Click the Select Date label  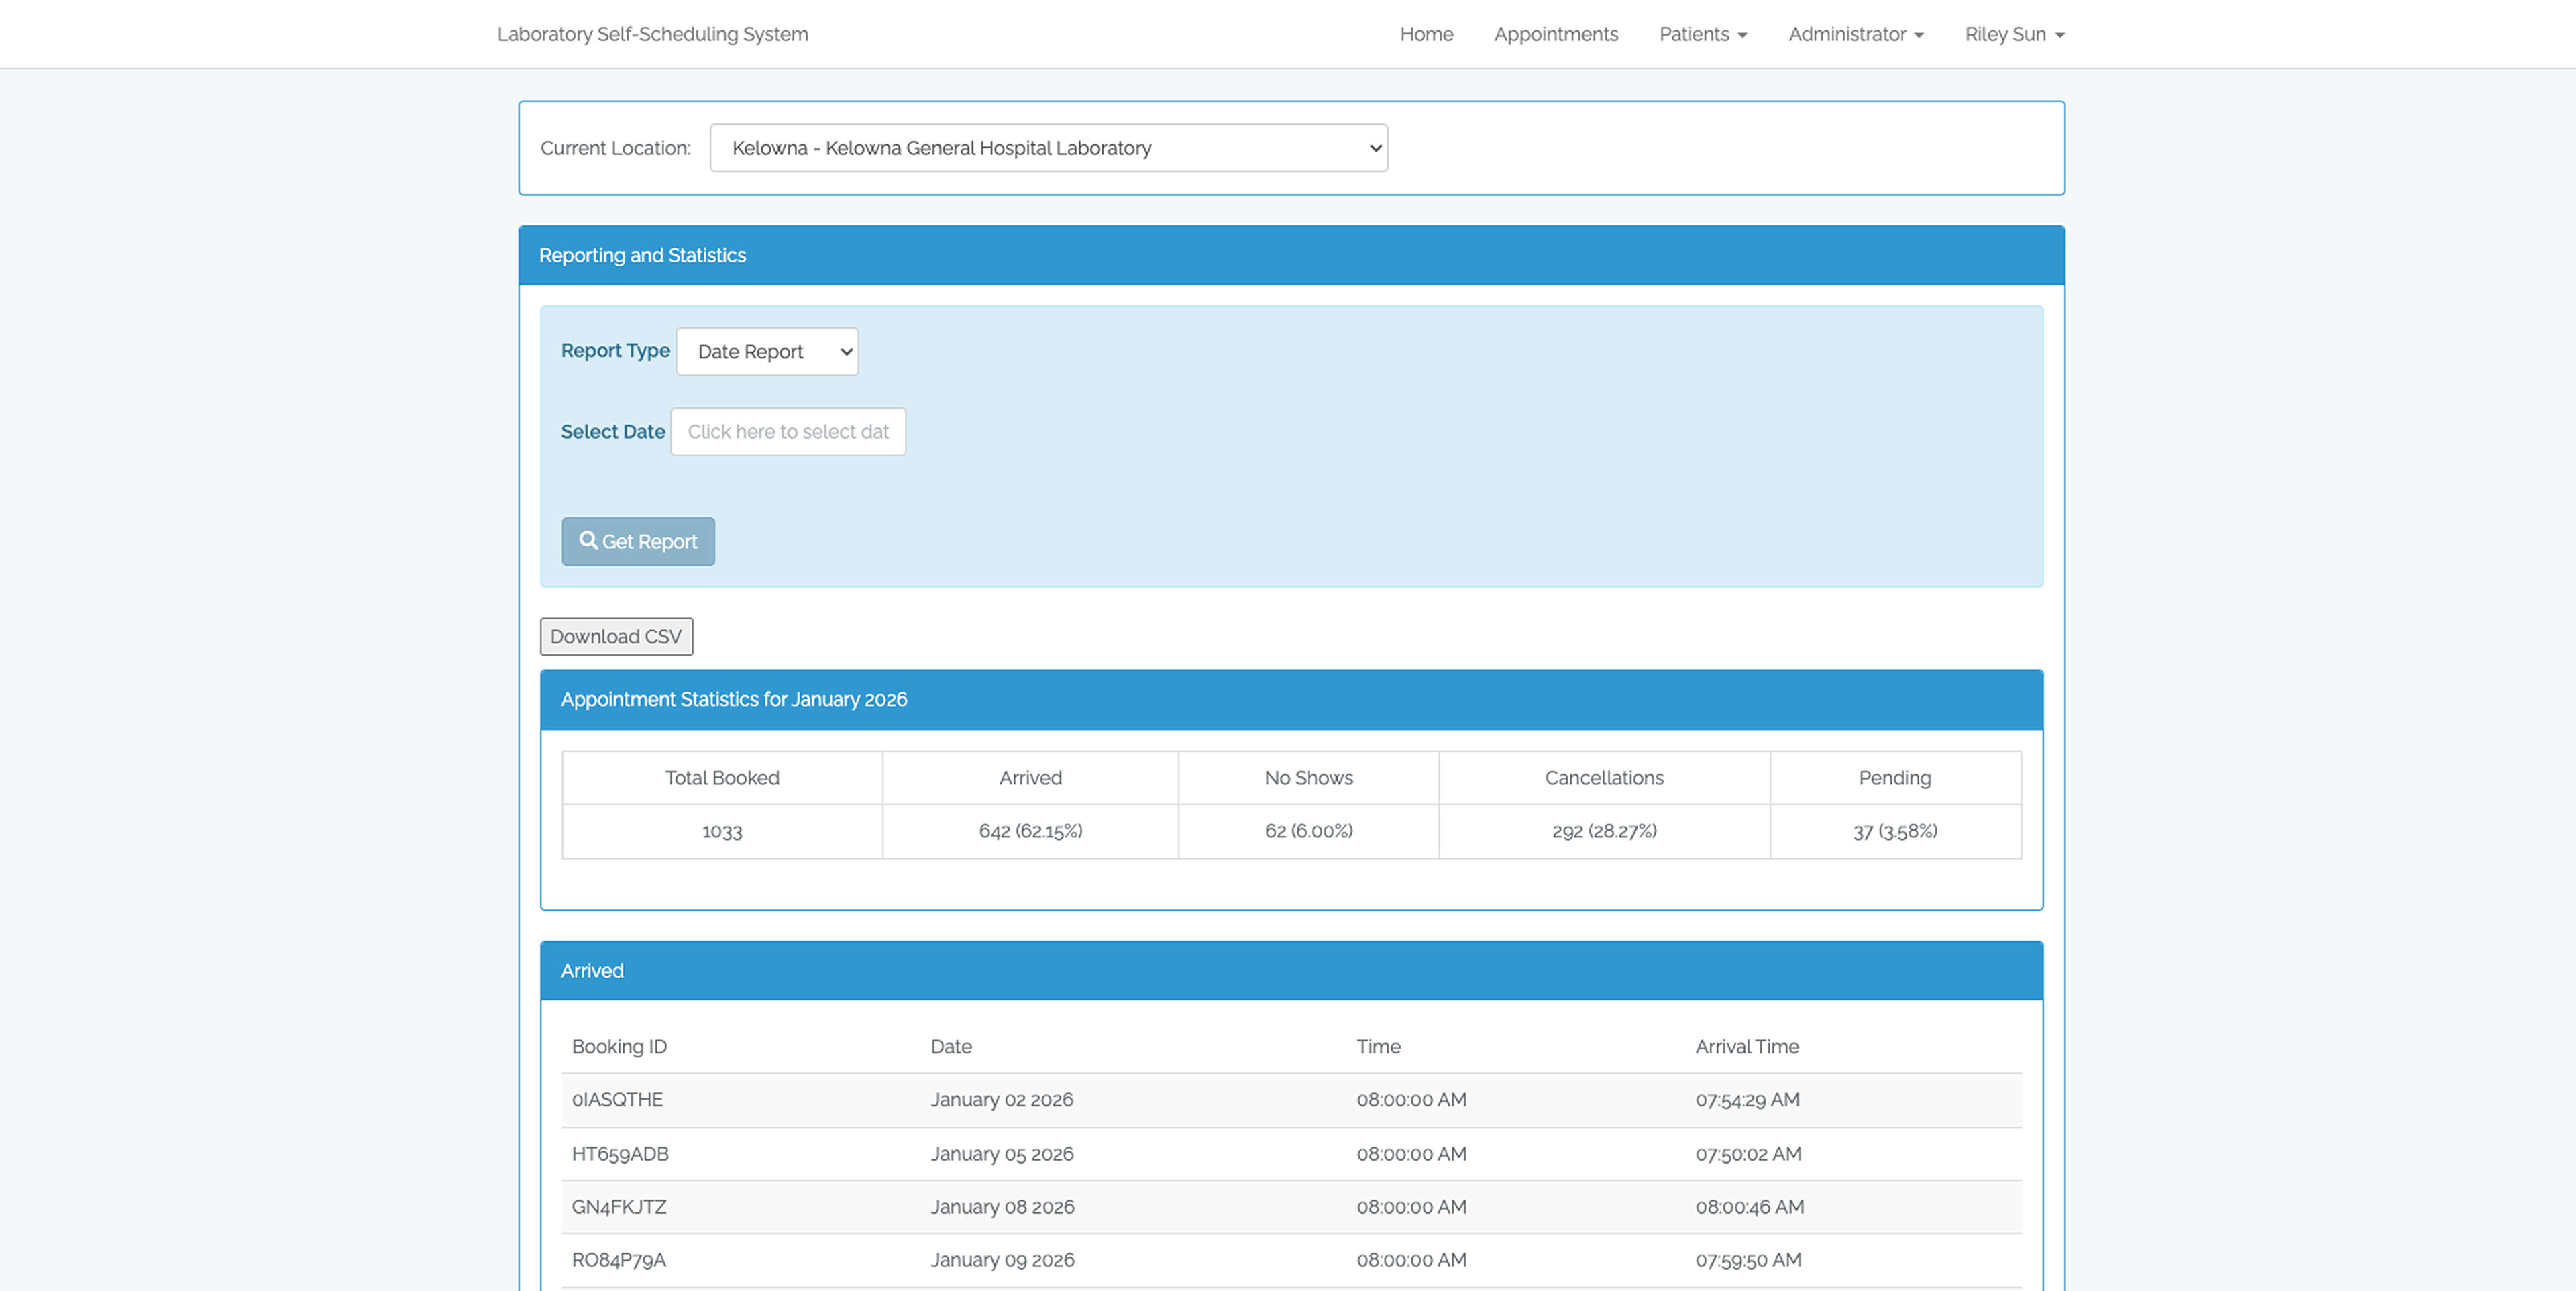[612, 432]
